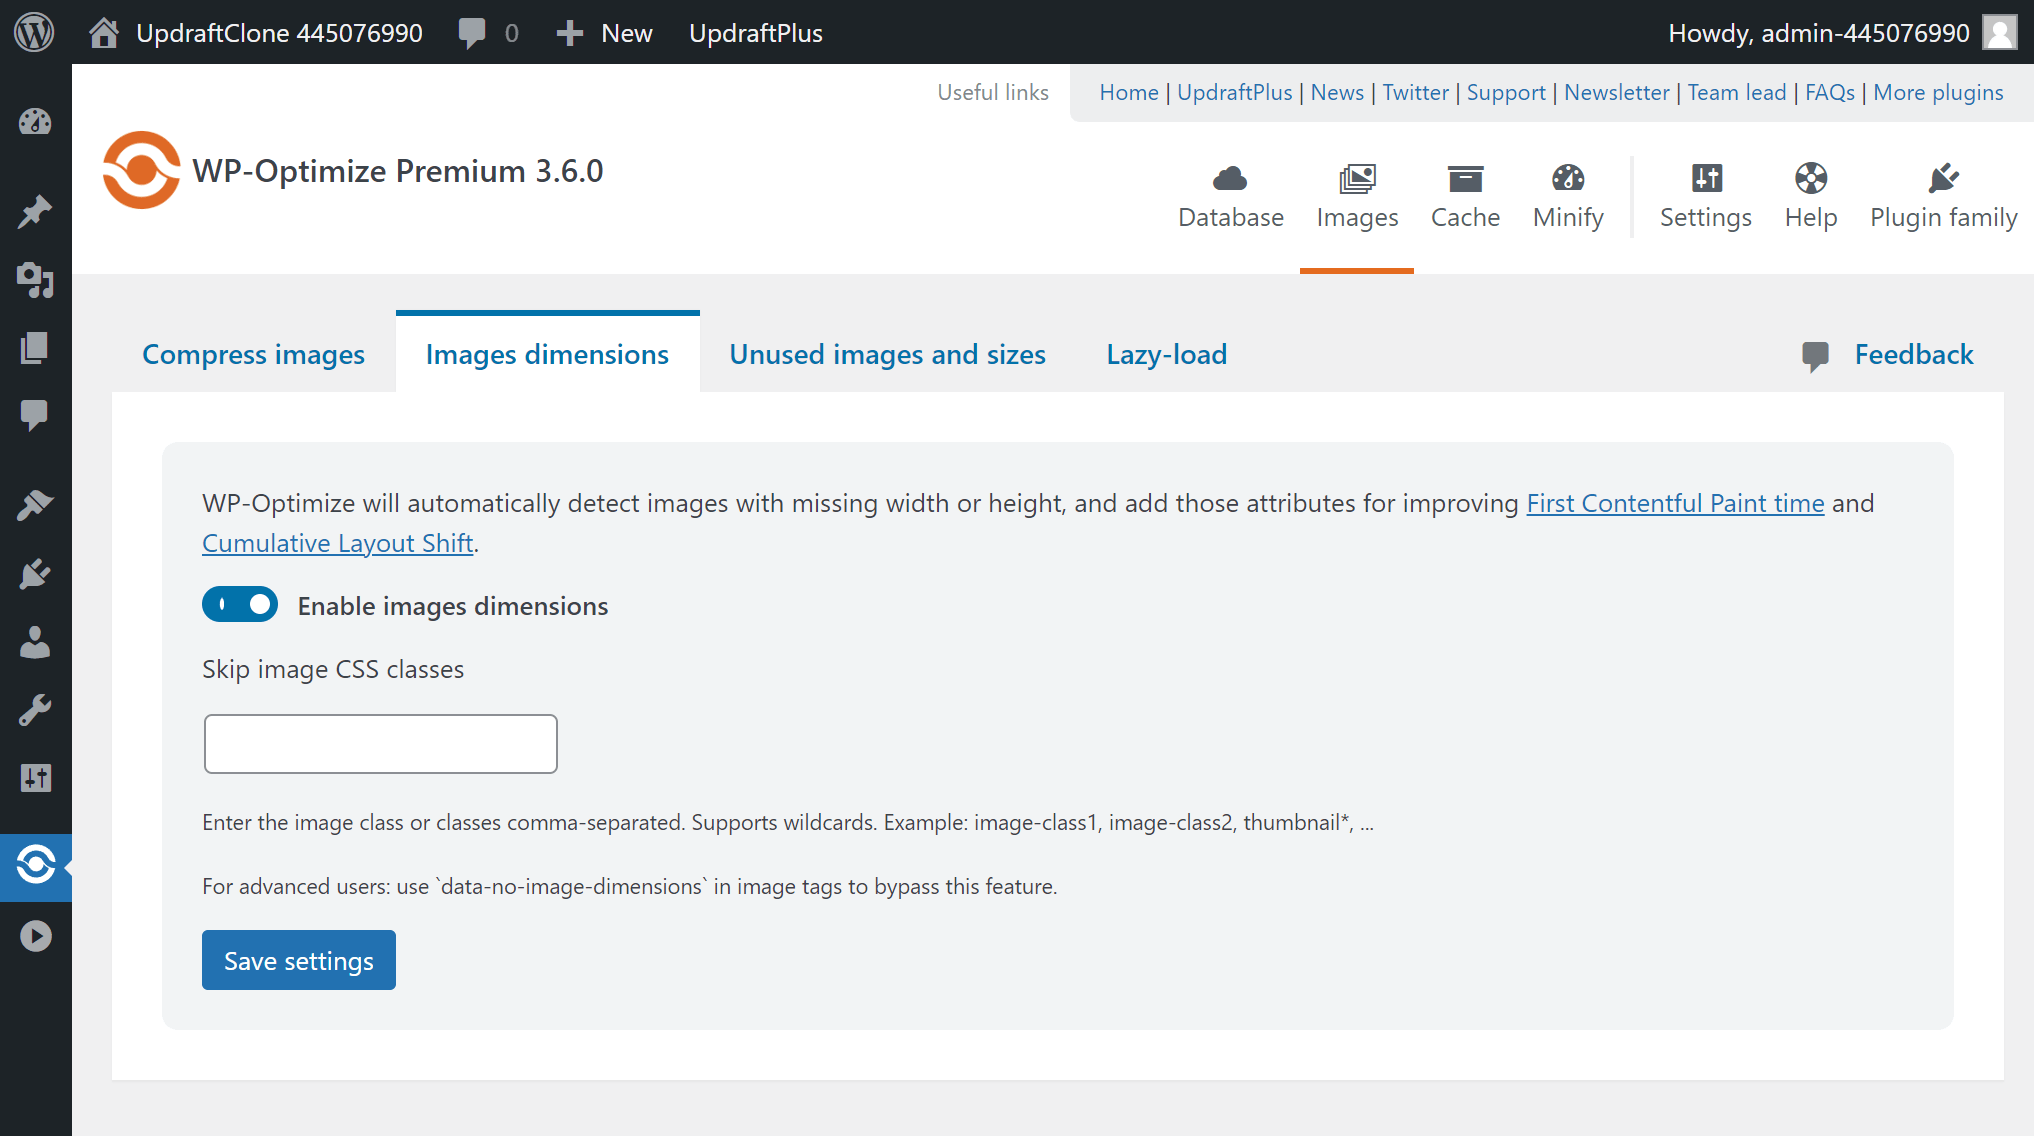The image size is (2034, 1136).
Task: Click the UpdraftClone 445076990 site name
Action: (279, 33)
